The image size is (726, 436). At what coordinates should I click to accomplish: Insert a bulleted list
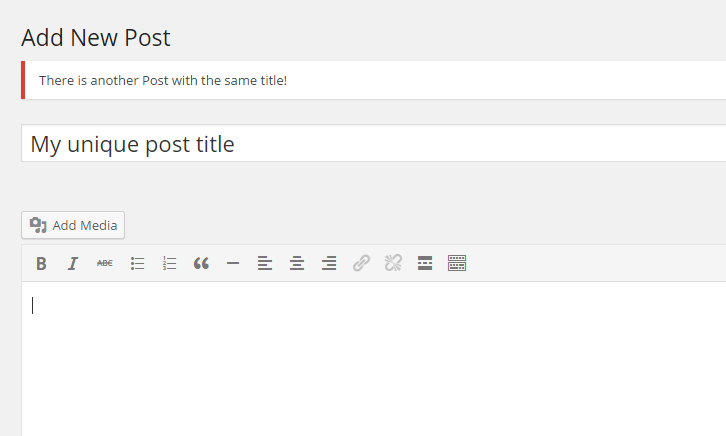pos(137,263)
